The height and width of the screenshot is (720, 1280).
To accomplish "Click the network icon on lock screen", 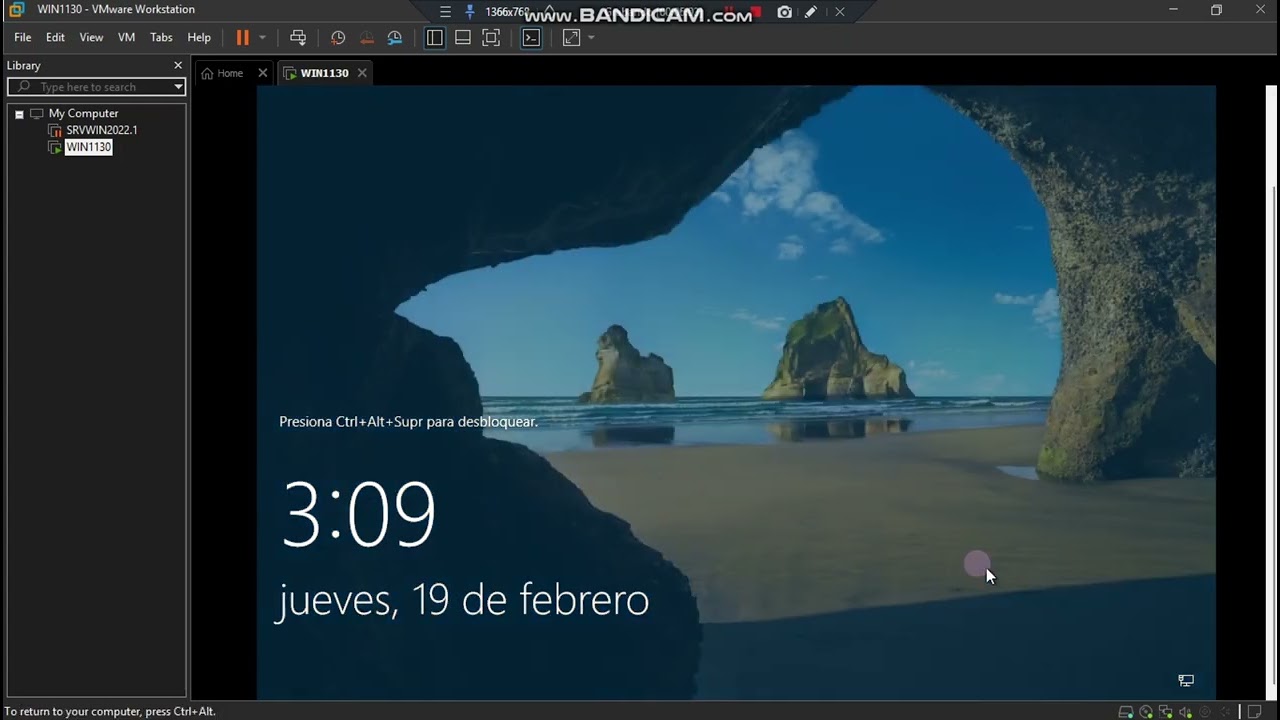I will tap(1186, 680).
